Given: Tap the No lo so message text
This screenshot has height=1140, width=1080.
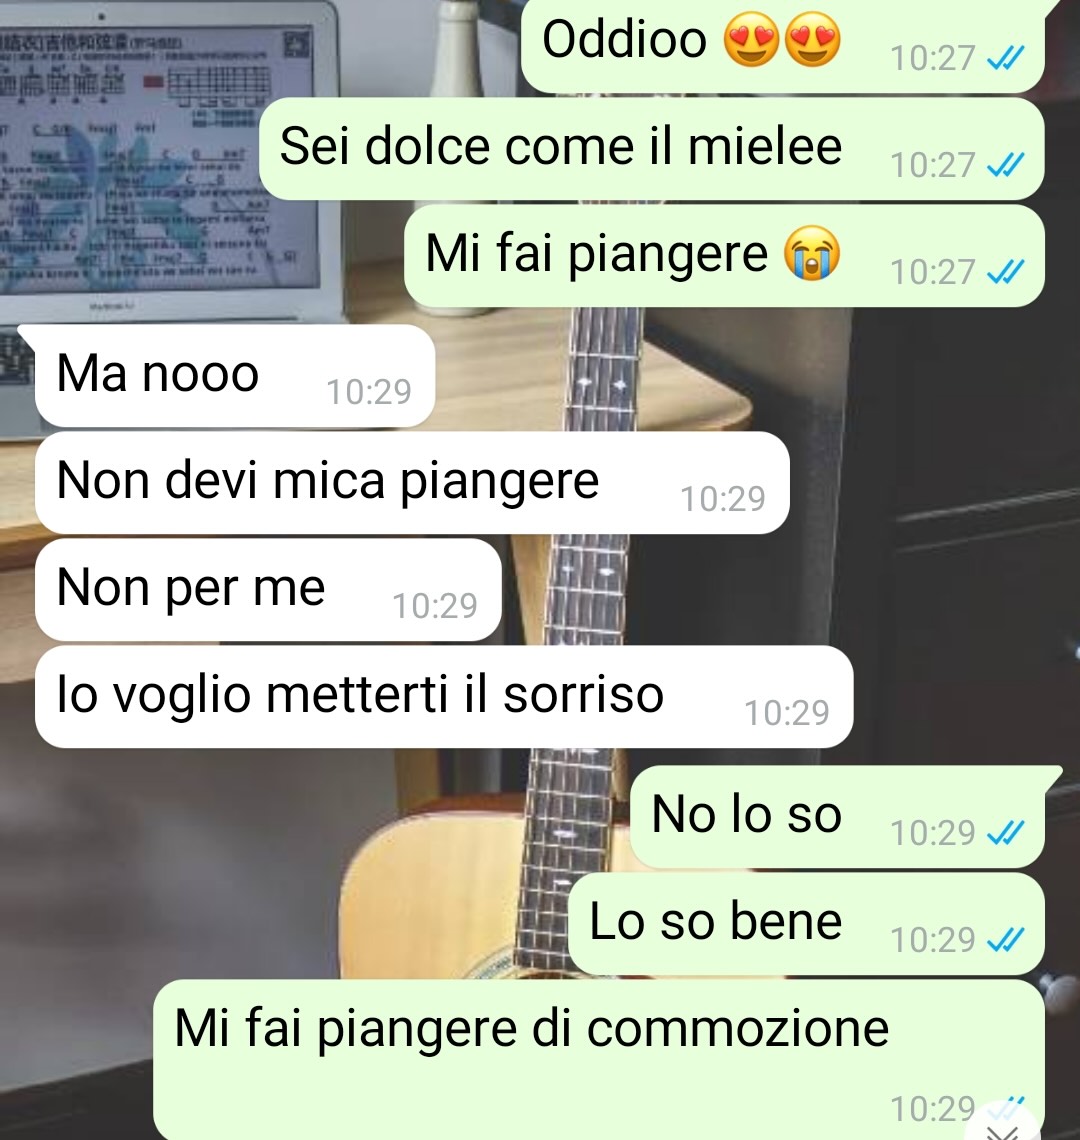Looking at the screenshot, I should click(747, 814).
